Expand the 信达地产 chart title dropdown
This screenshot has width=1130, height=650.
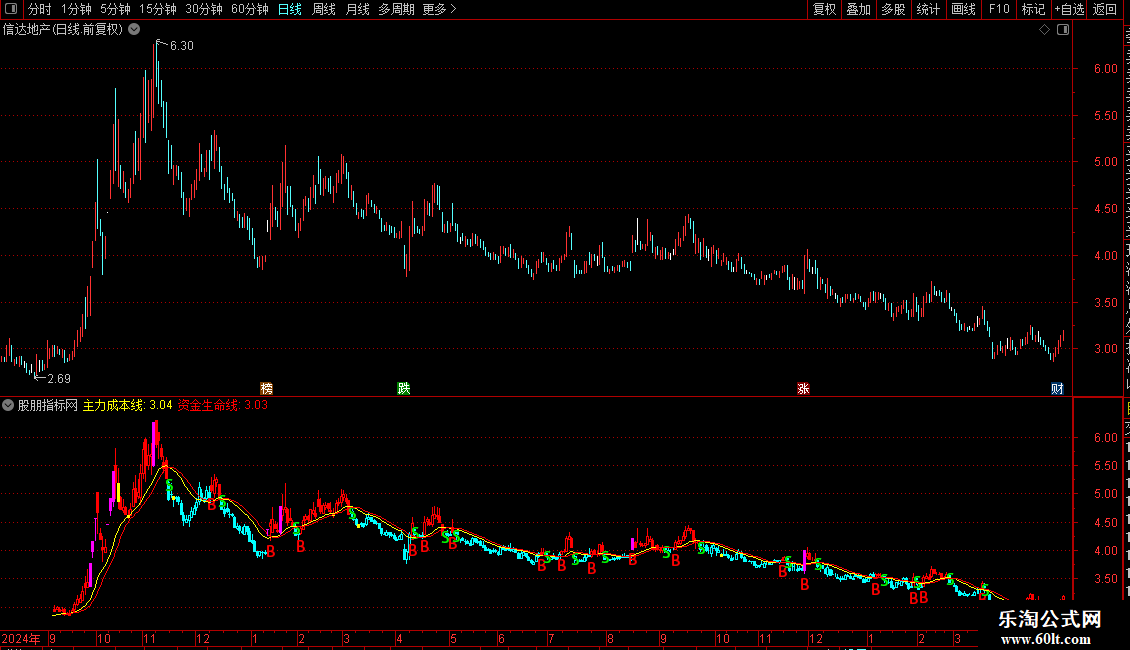click(x=134, y=30)
